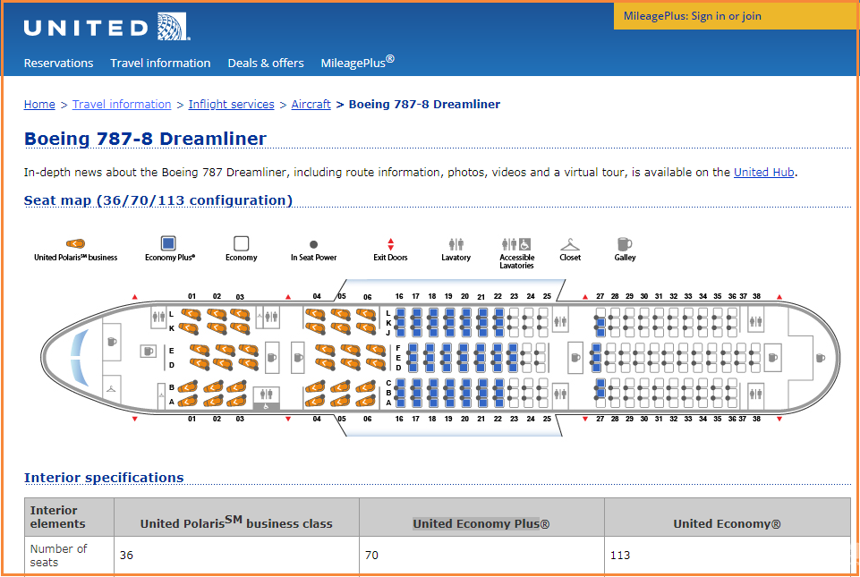This screenshot has height=577, width=860.
Task: Click the United Polaris business seat legend icon
Action: pyautogui.click(x=76, y=244)
